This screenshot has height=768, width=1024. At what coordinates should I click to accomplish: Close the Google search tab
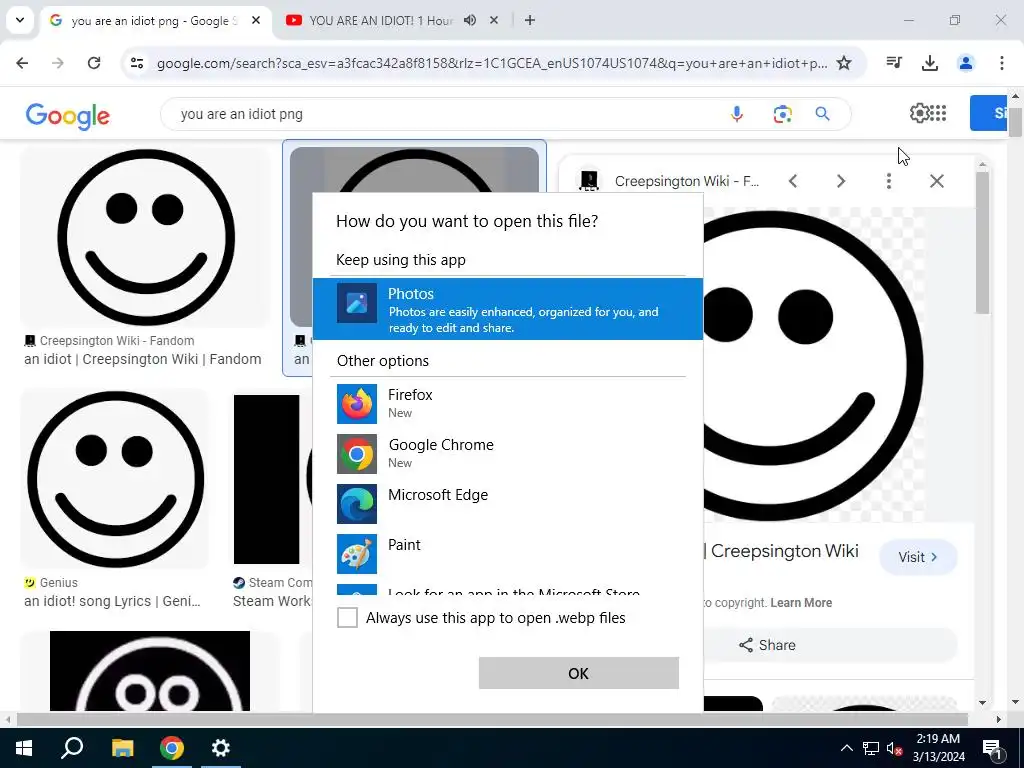[x=256, y=20]
